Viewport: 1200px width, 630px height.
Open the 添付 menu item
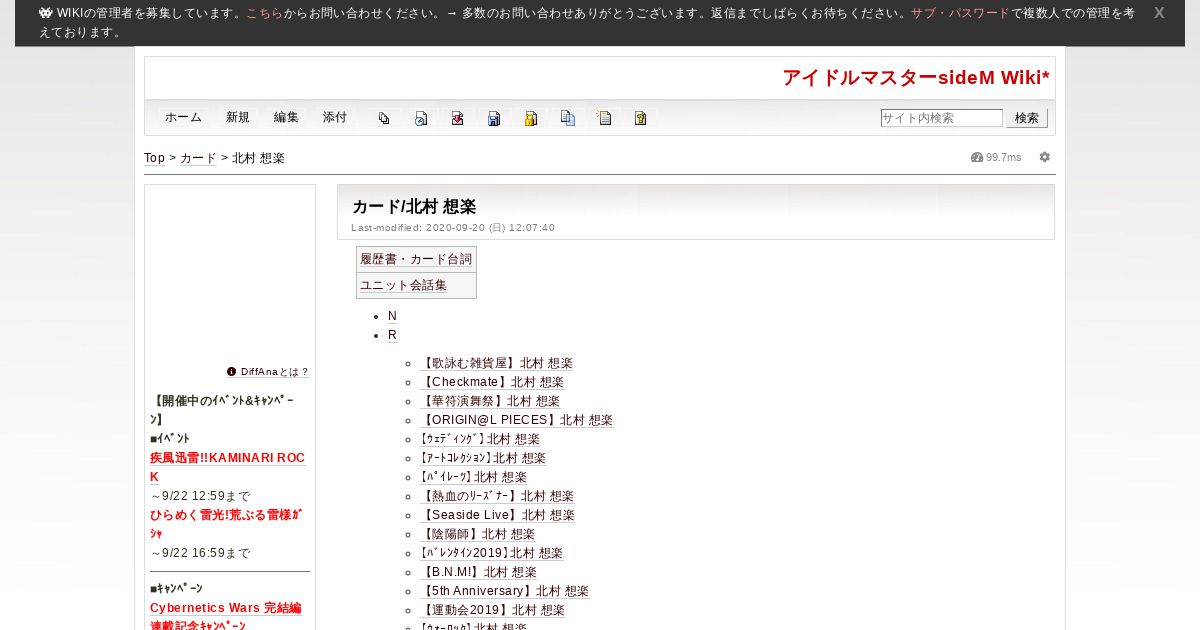point(335,117)
